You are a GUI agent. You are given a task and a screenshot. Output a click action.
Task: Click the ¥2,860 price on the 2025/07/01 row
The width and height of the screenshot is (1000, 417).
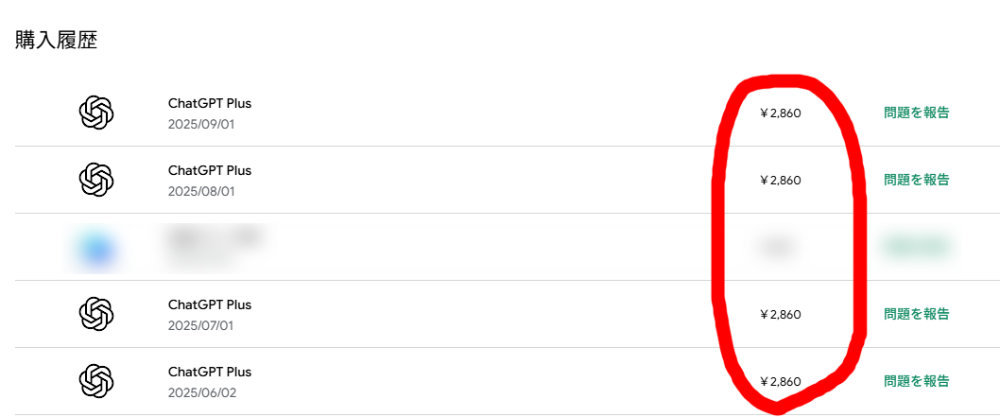coord(781,314)
